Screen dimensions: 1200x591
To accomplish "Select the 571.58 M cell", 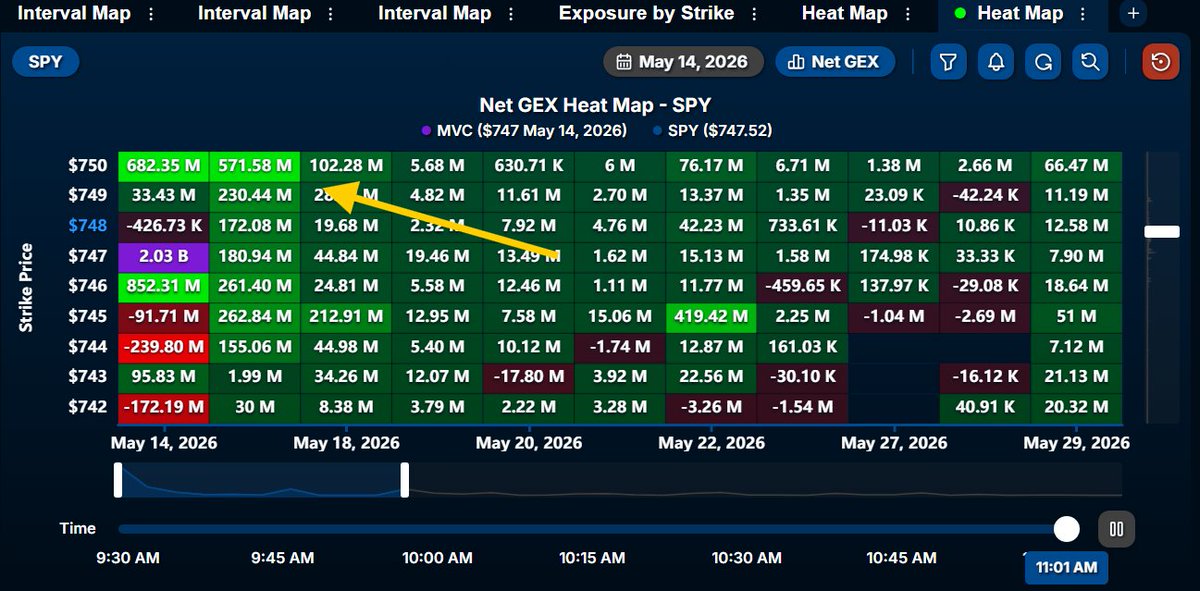I will pyautogui.click(x=254, y=166).
